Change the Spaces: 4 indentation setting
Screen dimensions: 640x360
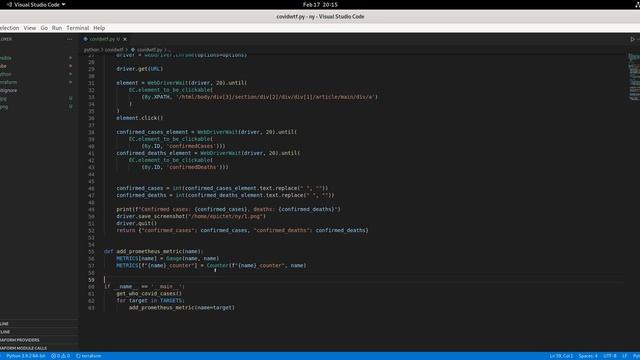pos(588,356)
